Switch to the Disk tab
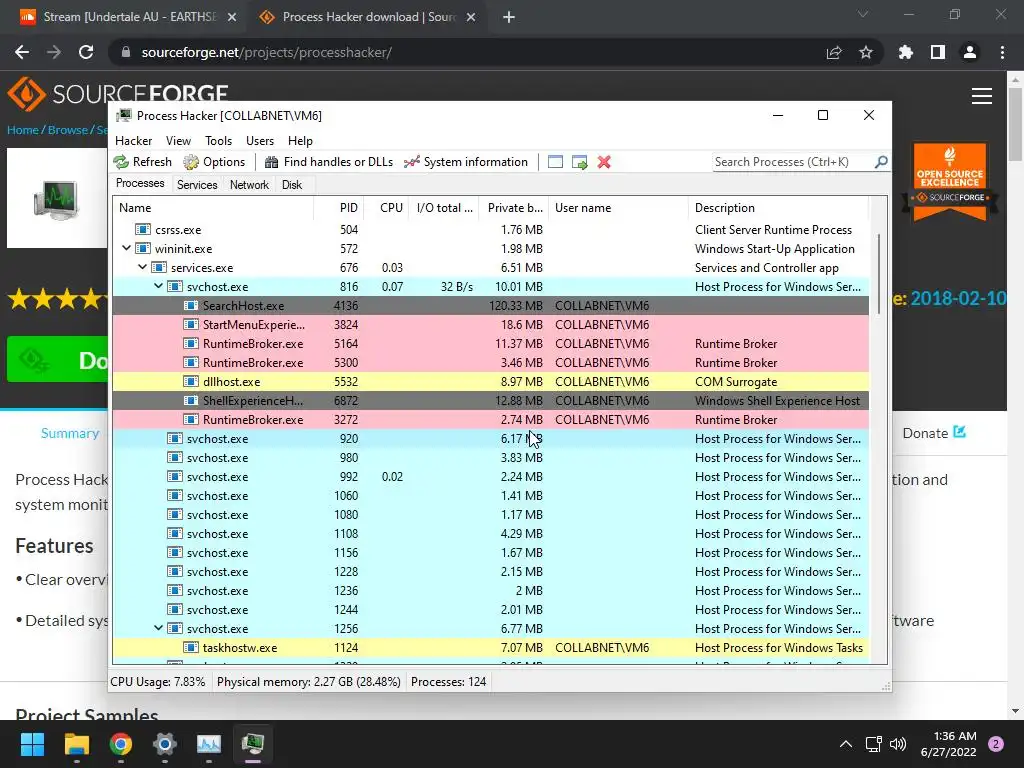 [x=292, y=185]
